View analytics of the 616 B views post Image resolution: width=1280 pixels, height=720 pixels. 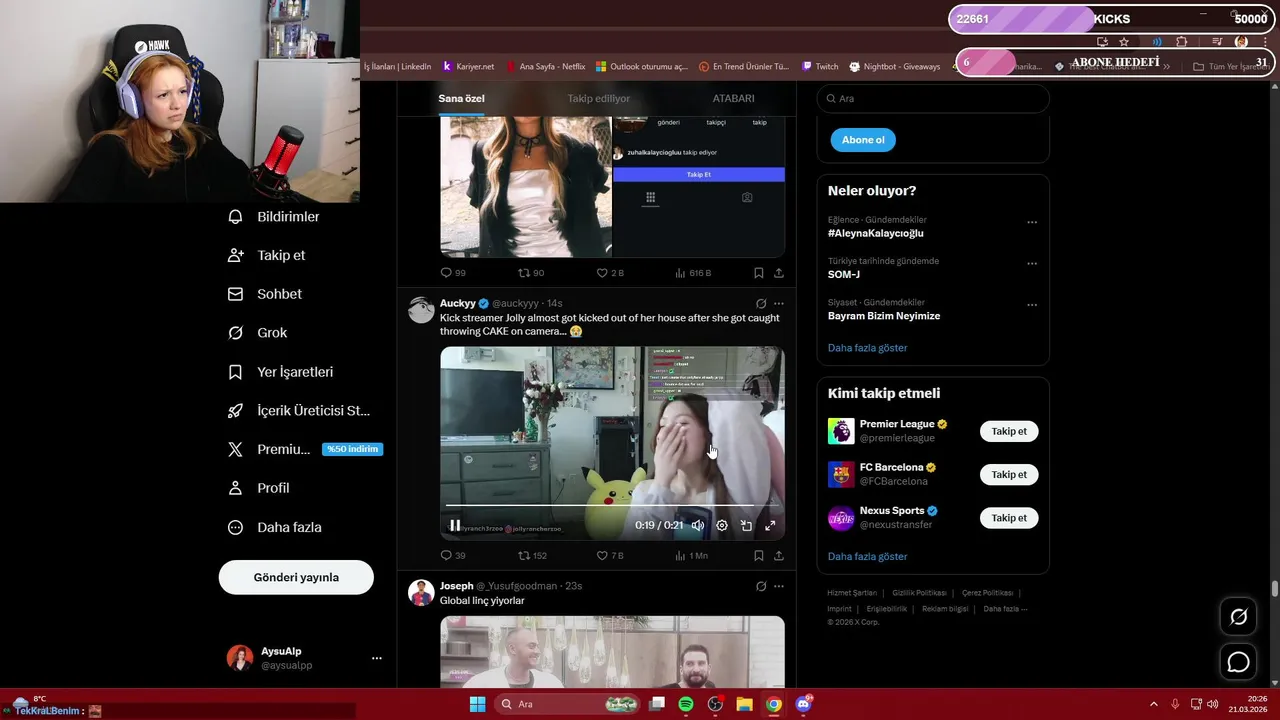point(693,272)
